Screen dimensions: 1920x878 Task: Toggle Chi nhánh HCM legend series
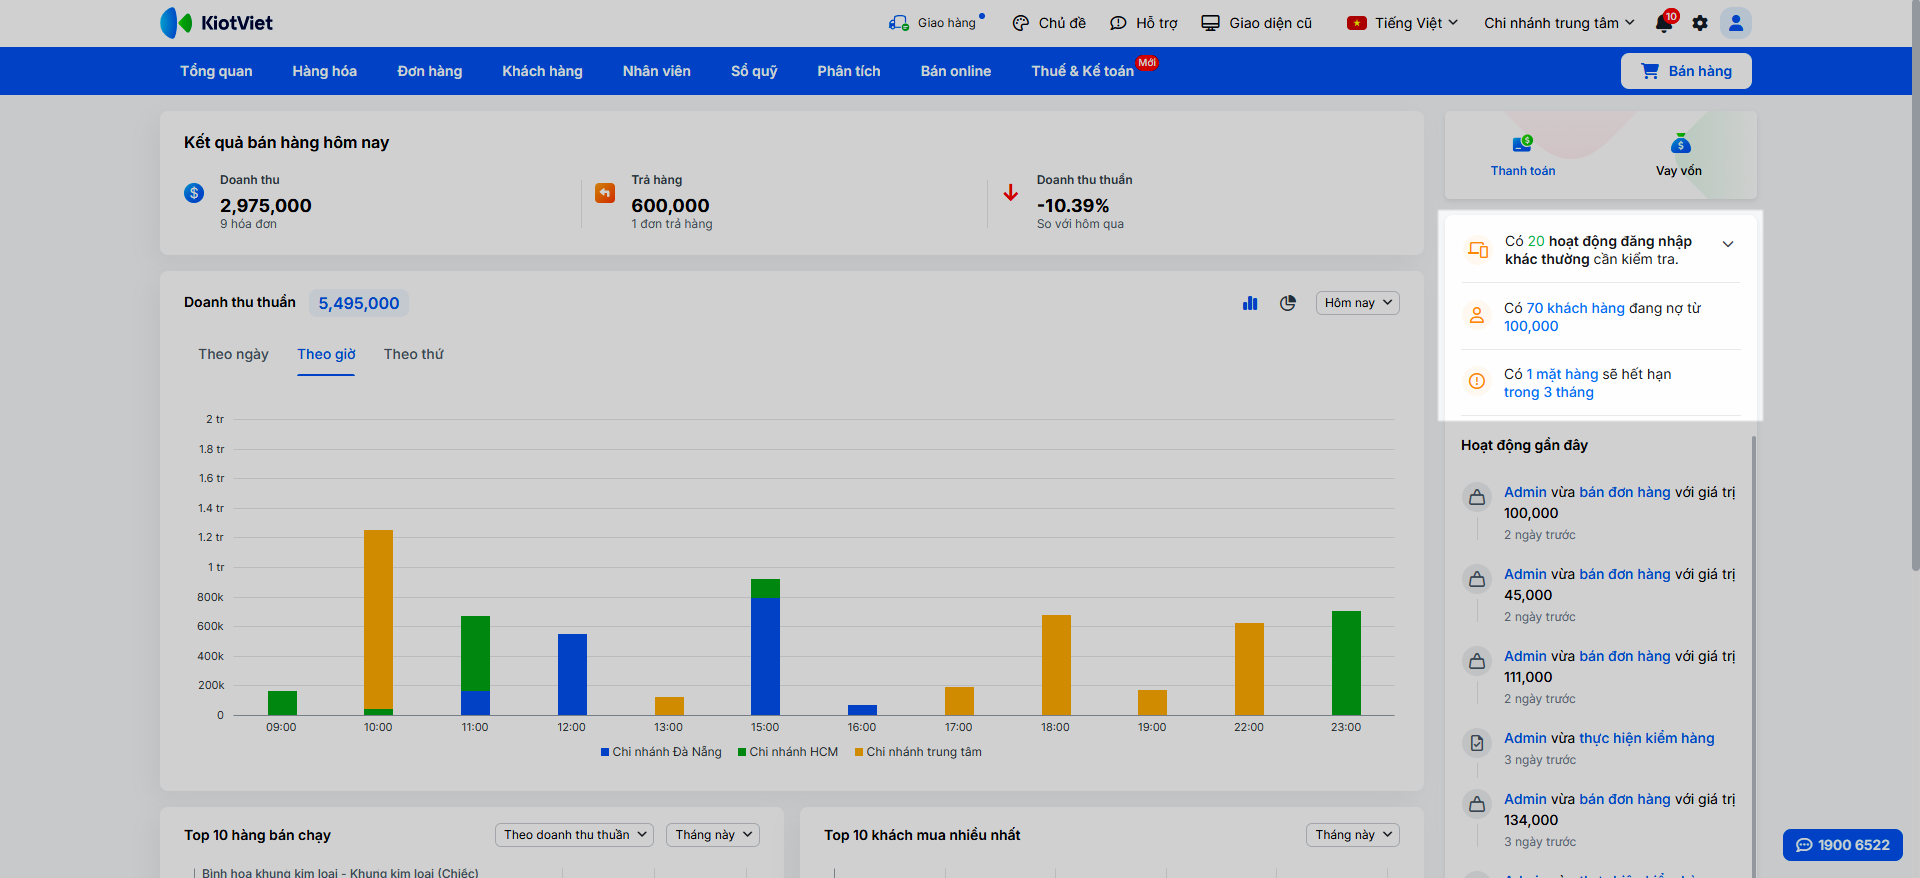(x=788, y=752)
